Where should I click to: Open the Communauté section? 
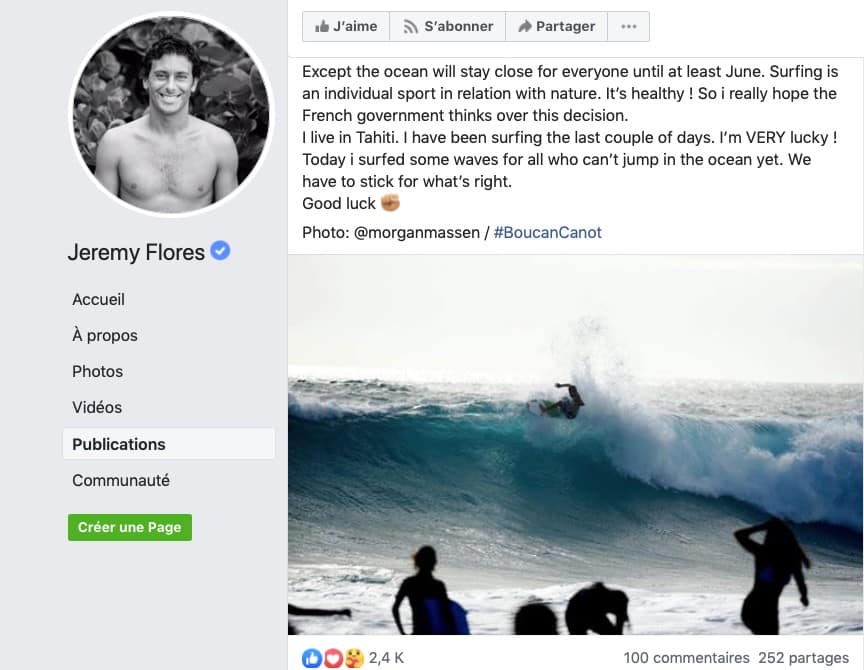point(121,480)
